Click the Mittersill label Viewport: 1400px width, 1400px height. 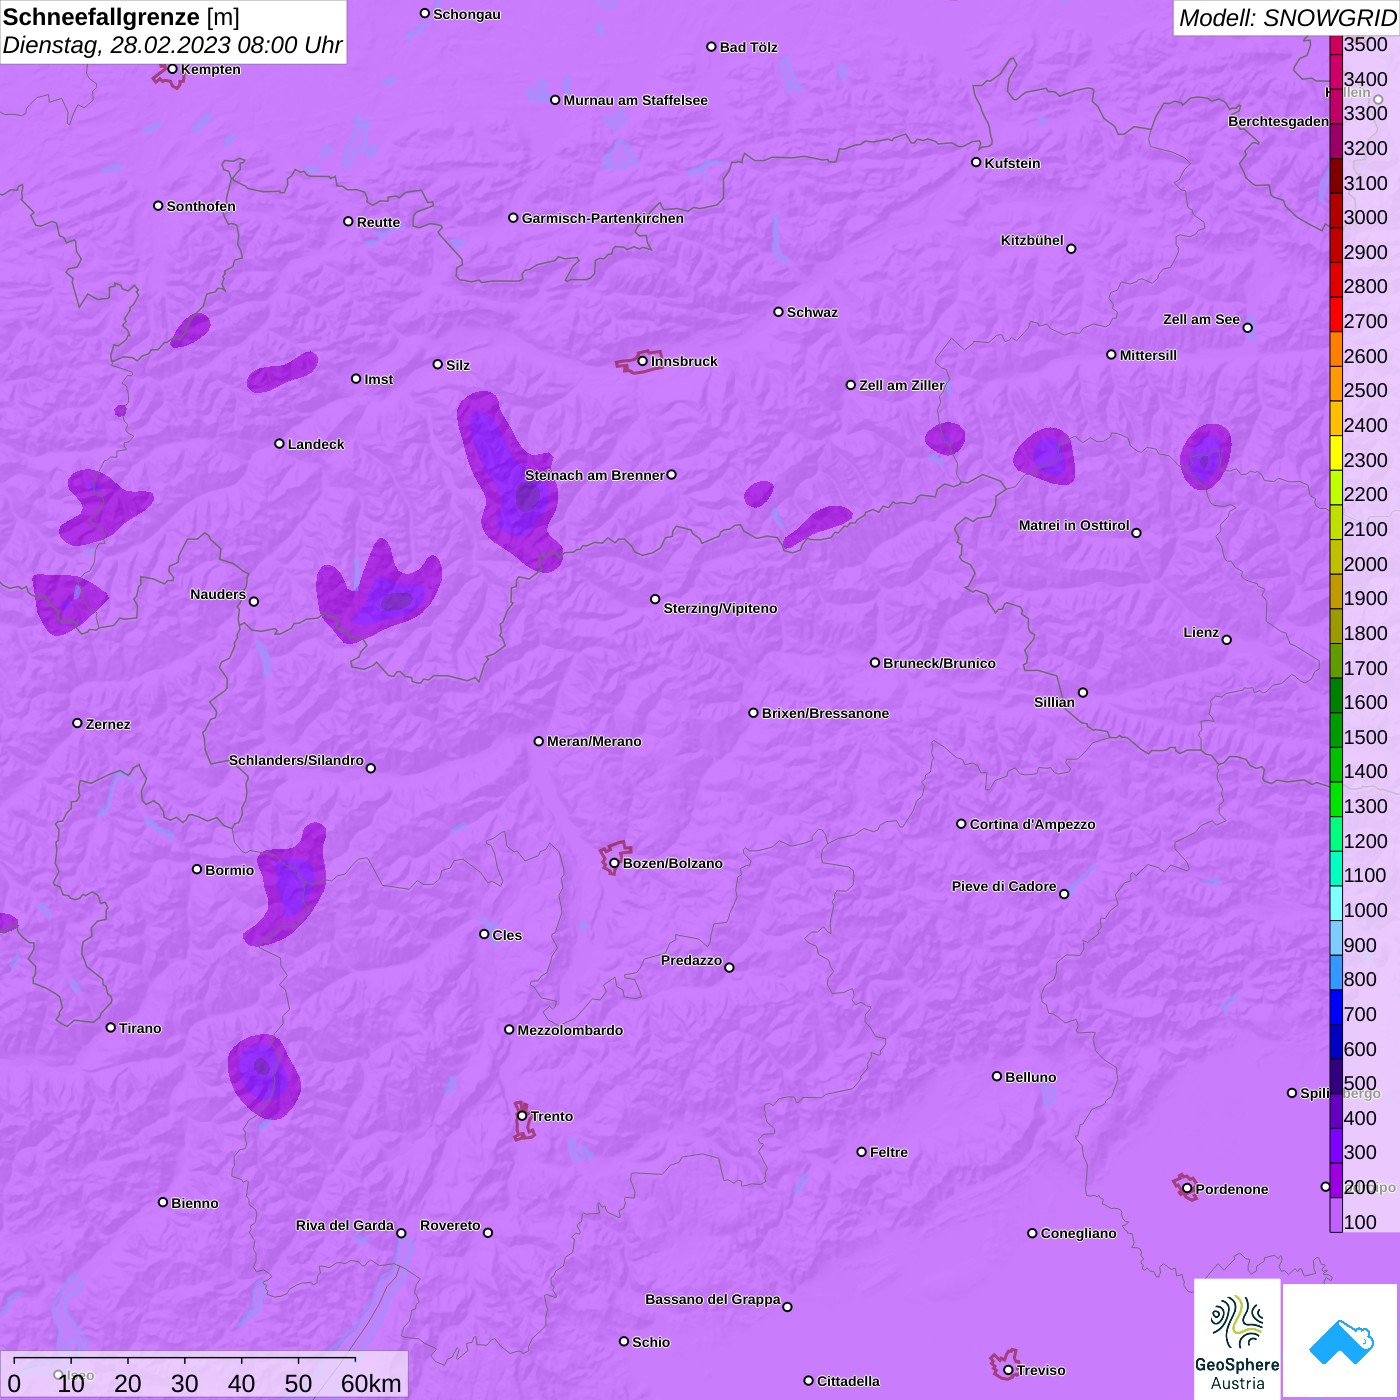(x=1148, y=355)
